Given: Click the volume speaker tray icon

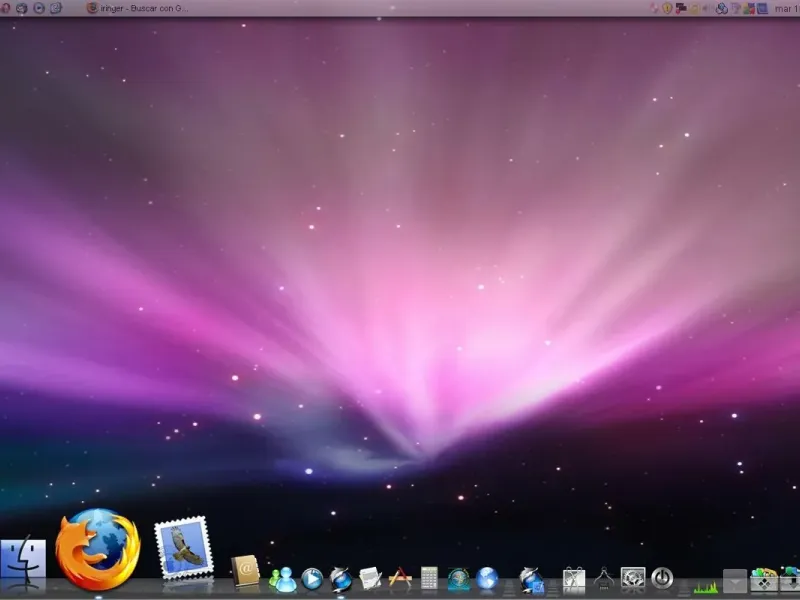Looking at the screenshot, I should [x=708, y=8].
